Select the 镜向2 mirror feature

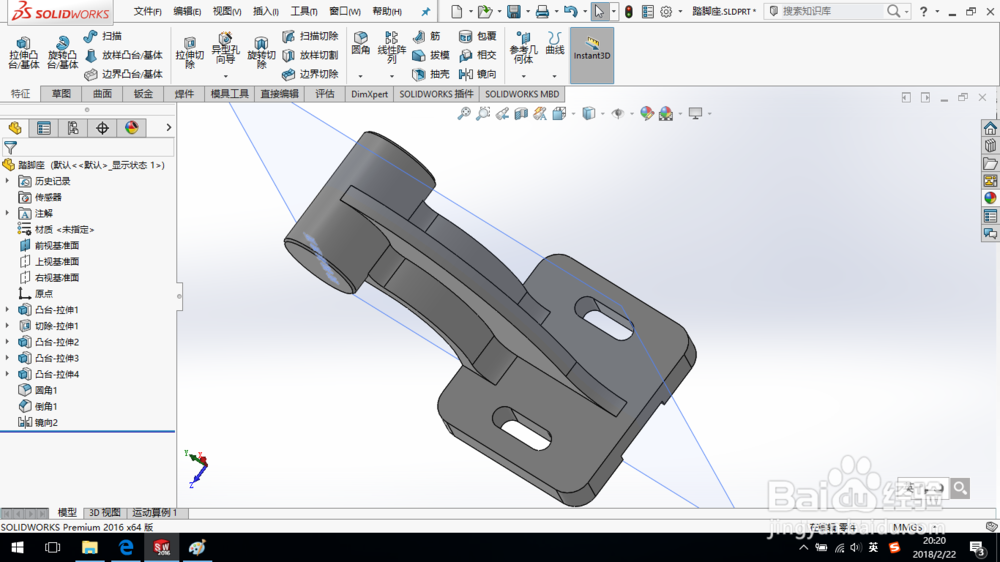(x=38, y=422)
